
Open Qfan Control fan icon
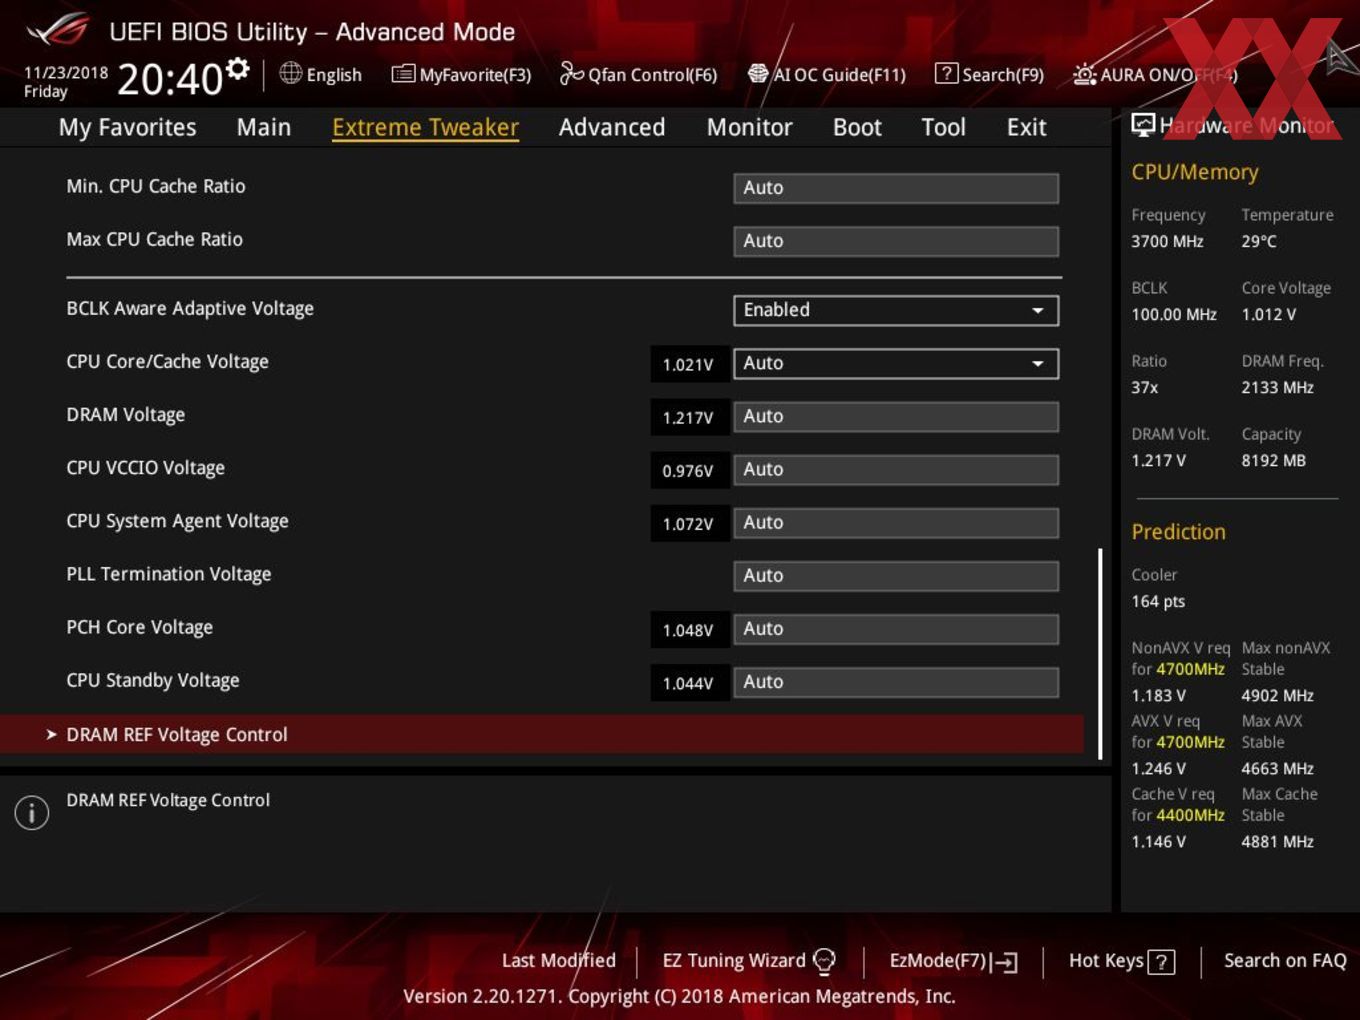pos(571,73)
